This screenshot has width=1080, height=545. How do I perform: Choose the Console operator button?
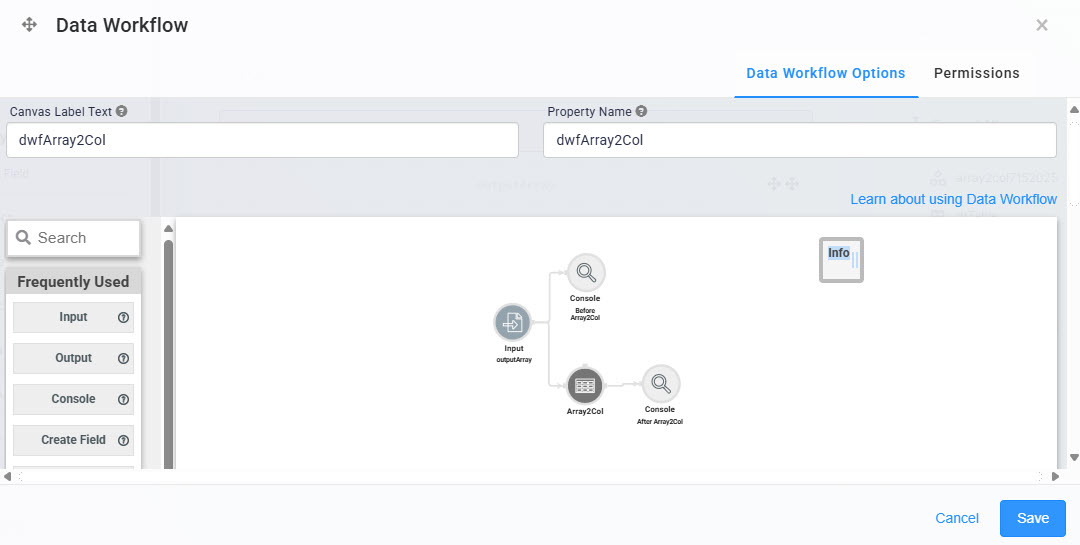pos(73,400)
